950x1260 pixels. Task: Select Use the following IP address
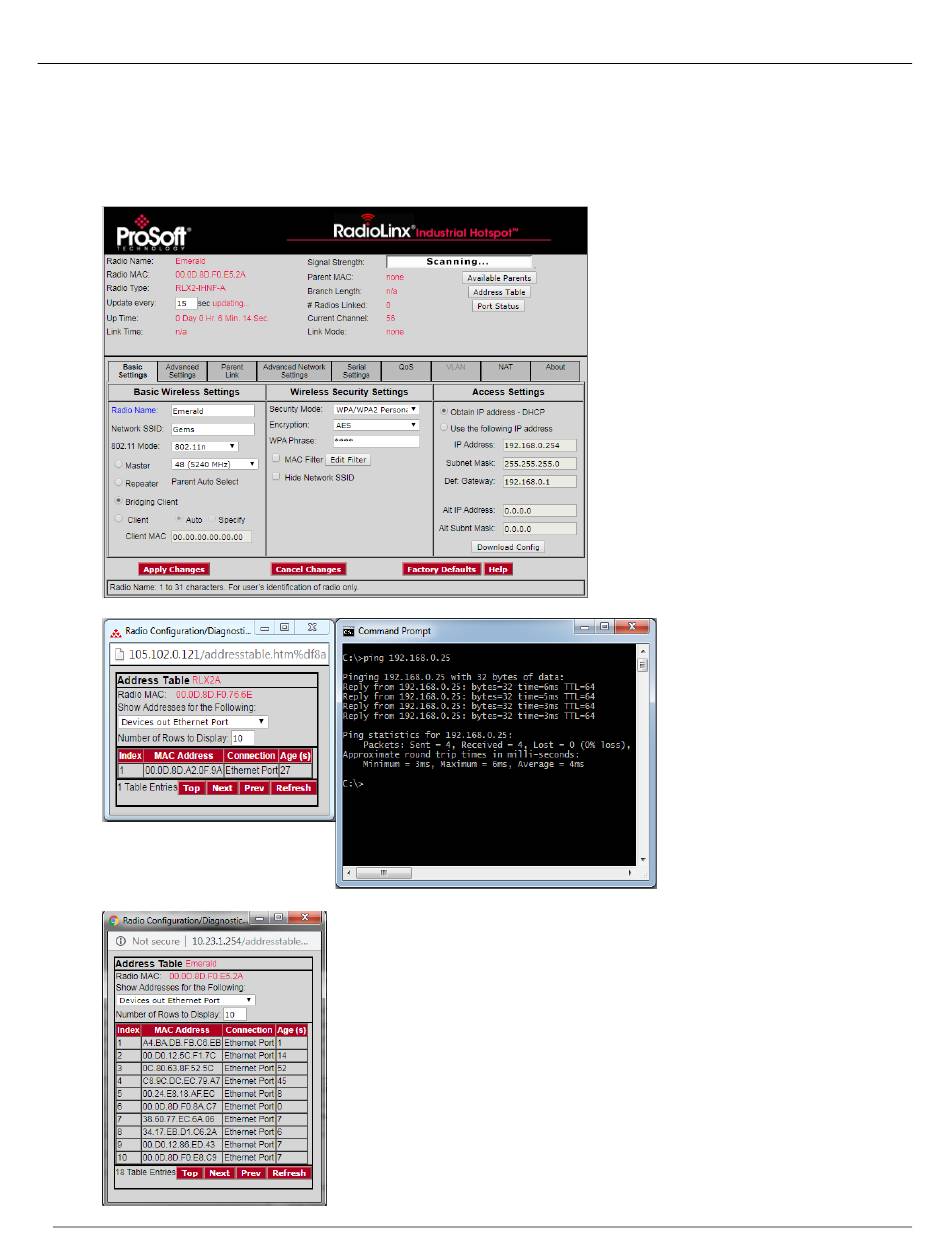click(443, 428)
